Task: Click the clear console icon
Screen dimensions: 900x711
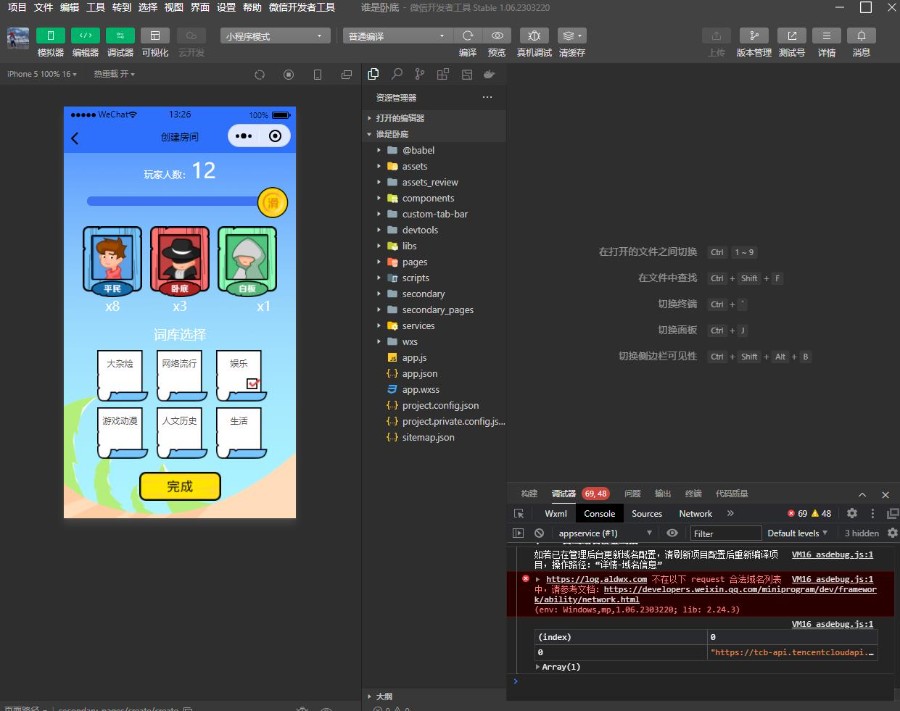Action: [539, 533]
